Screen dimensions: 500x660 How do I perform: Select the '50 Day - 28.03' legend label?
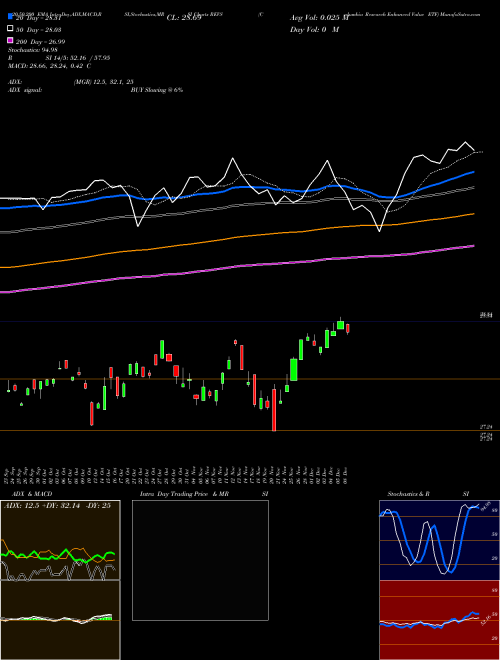[38, 29]
